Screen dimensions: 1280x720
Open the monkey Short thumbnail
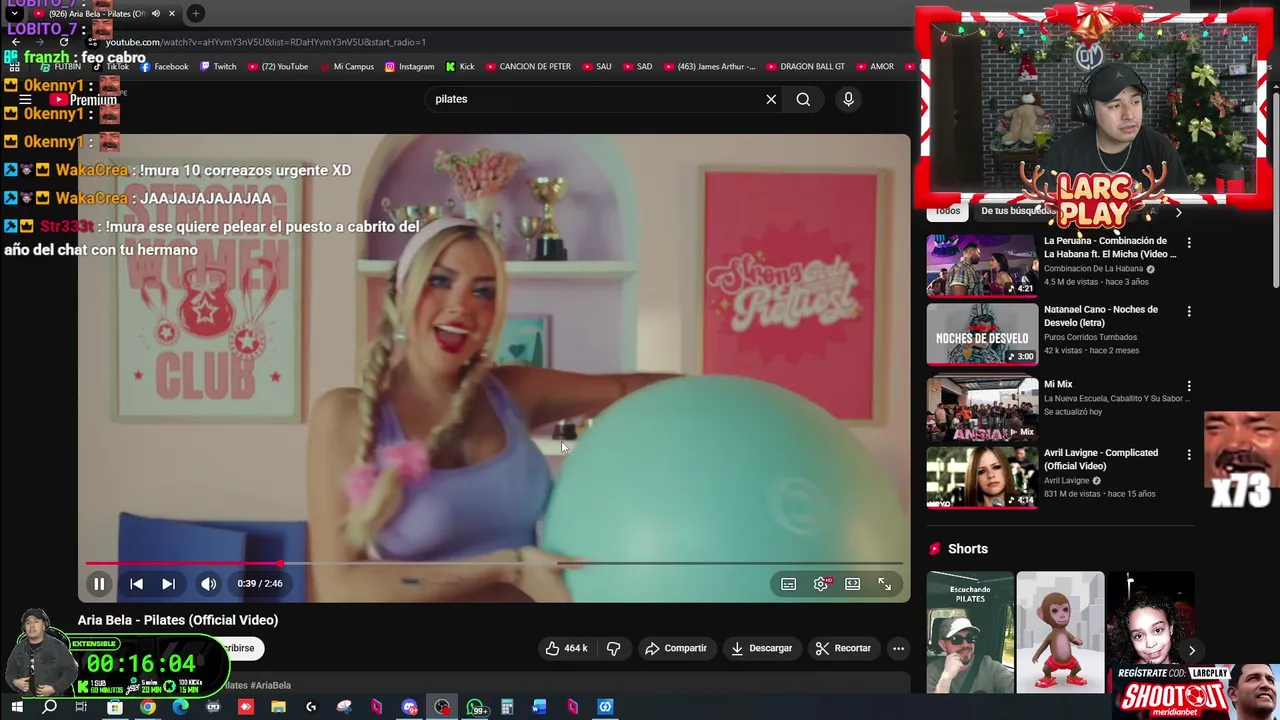click(x=1060, y=632)
